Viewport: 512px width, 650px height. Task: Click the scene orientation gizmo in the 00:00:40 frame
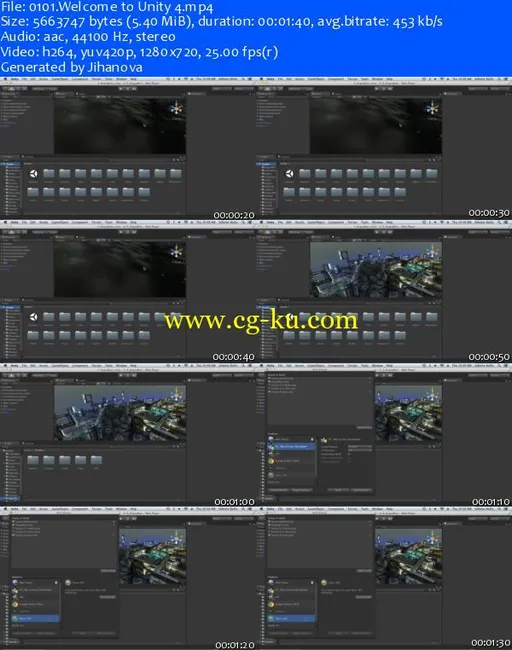(x=176, y=251)
